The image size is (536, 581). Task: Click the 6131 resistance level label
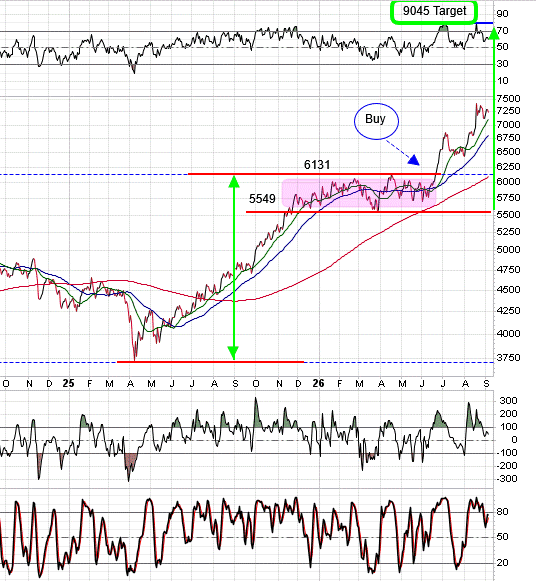click(317, 165)
